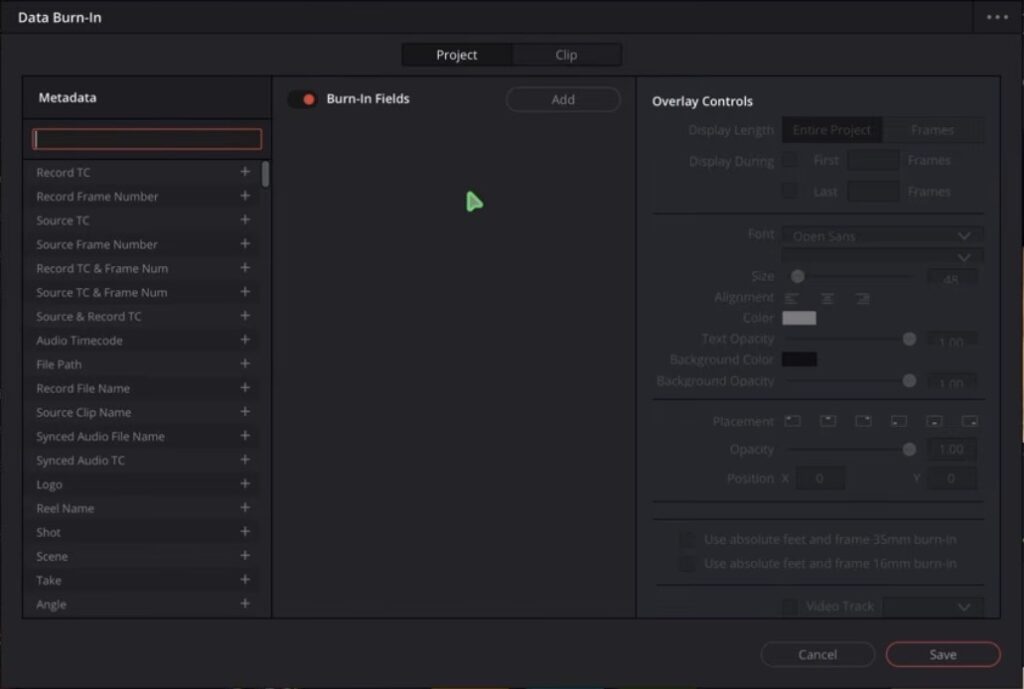Image resolution: width=1024 pixels, height=689 pixels.
Task: Focus the Metadata search field
Action: 148,139
